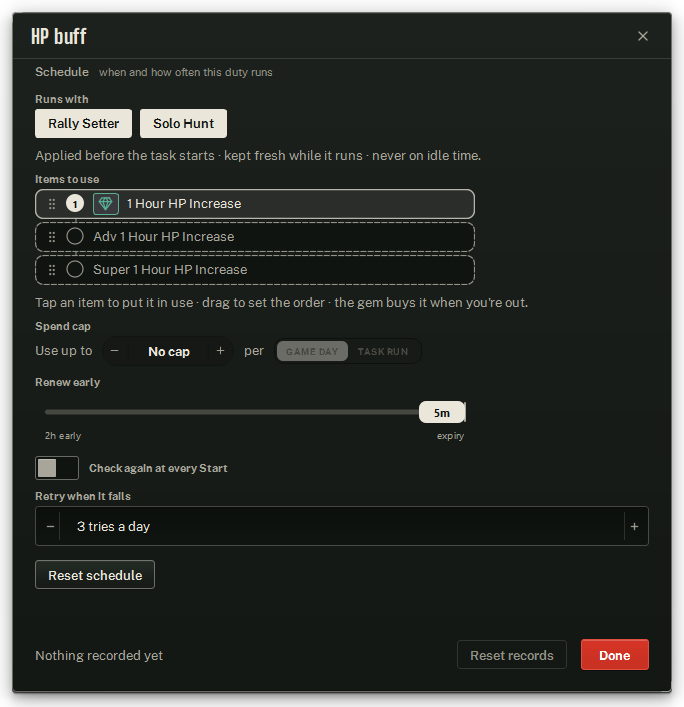Toggle the Solo Hunt task chip
The width and height of the screenshot is (684, 707).
coord(184,124)
